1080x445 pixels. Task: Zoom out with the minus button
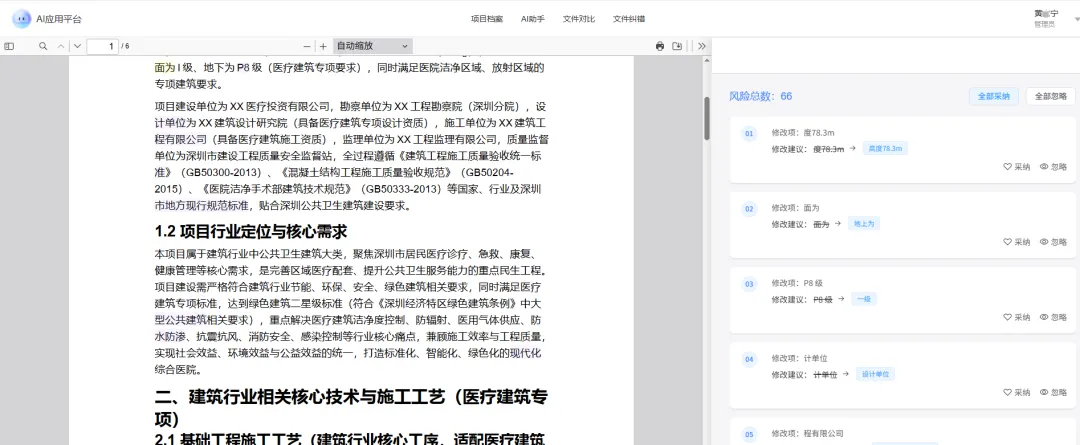pos(307,46)
